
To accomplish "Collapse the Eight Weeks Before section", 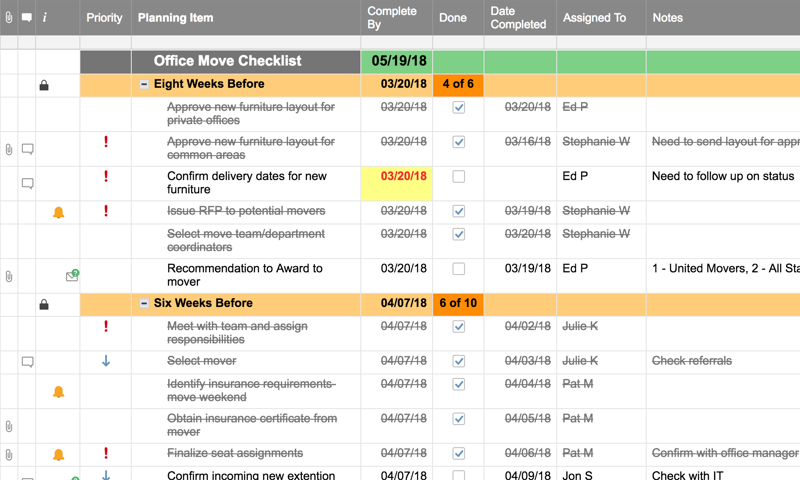I will click(144, 85).
